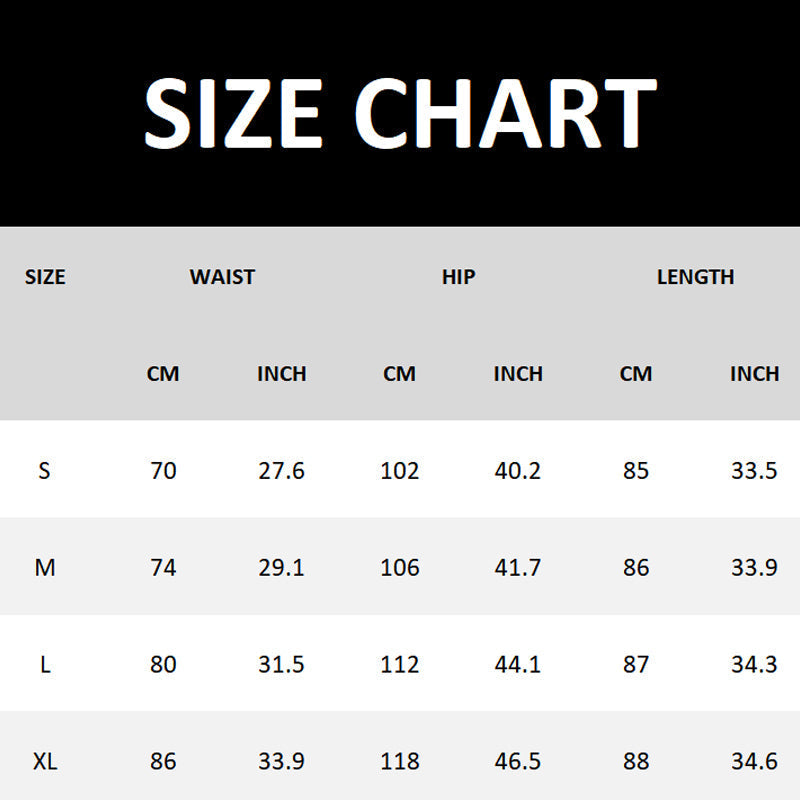The image size is (800, 800).
Task: Select the LENGTH column header
Action: [x=695, y=277]
